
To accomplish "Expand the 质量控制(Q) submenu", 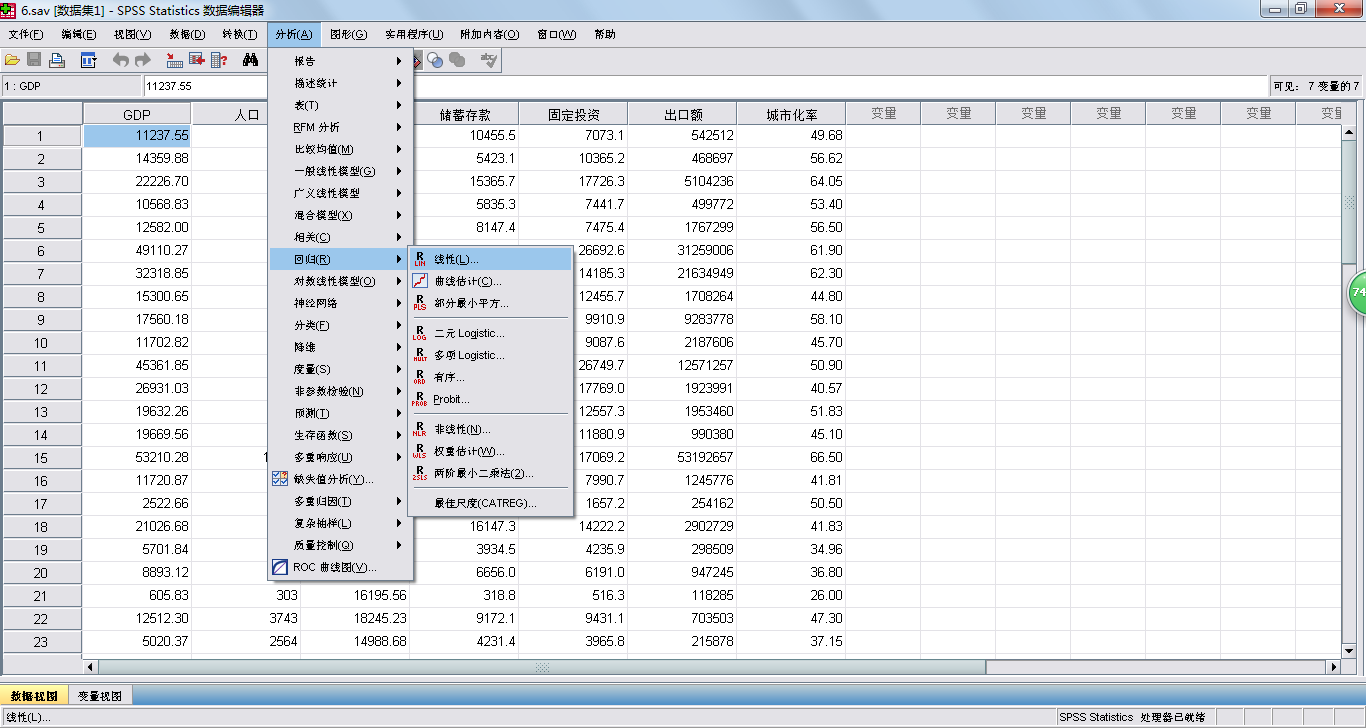I will pyautogui.click(x=340, y=545).
